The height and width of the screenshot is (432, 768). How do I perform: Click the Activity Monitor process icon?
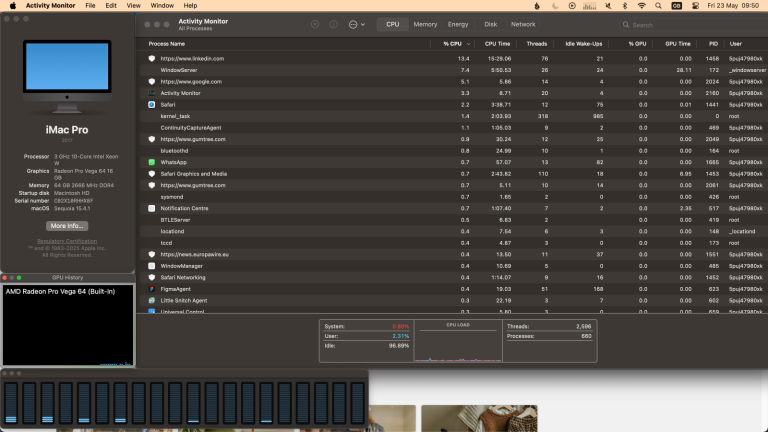(152, 93)
